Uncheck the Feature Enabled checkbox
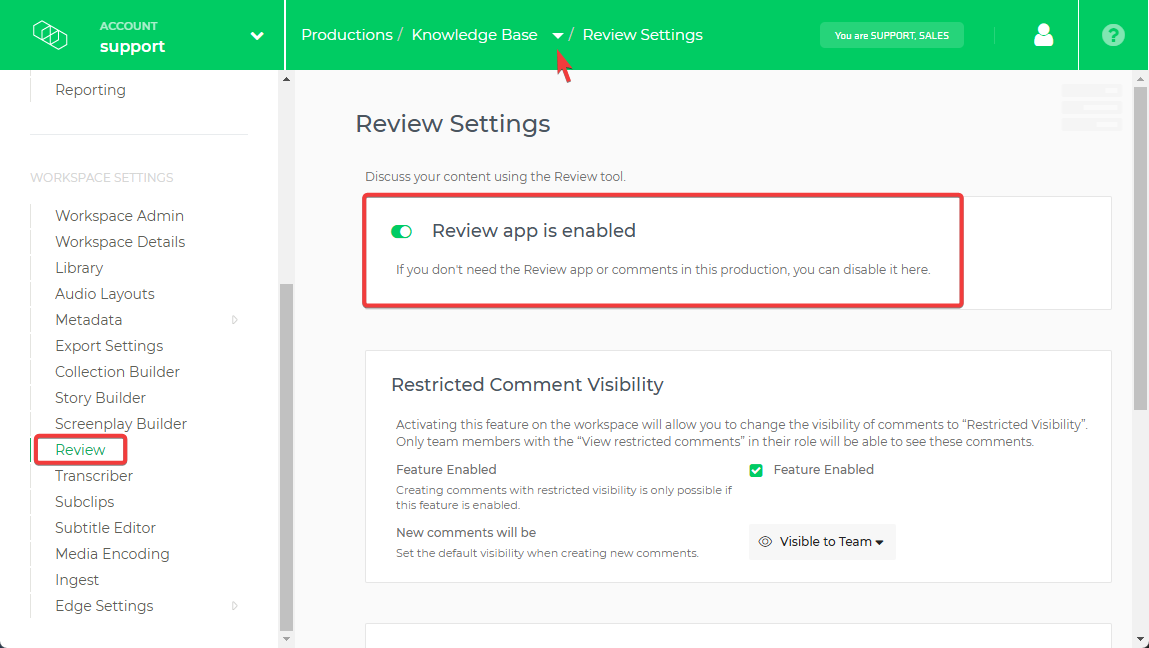 tap(756, 471)
